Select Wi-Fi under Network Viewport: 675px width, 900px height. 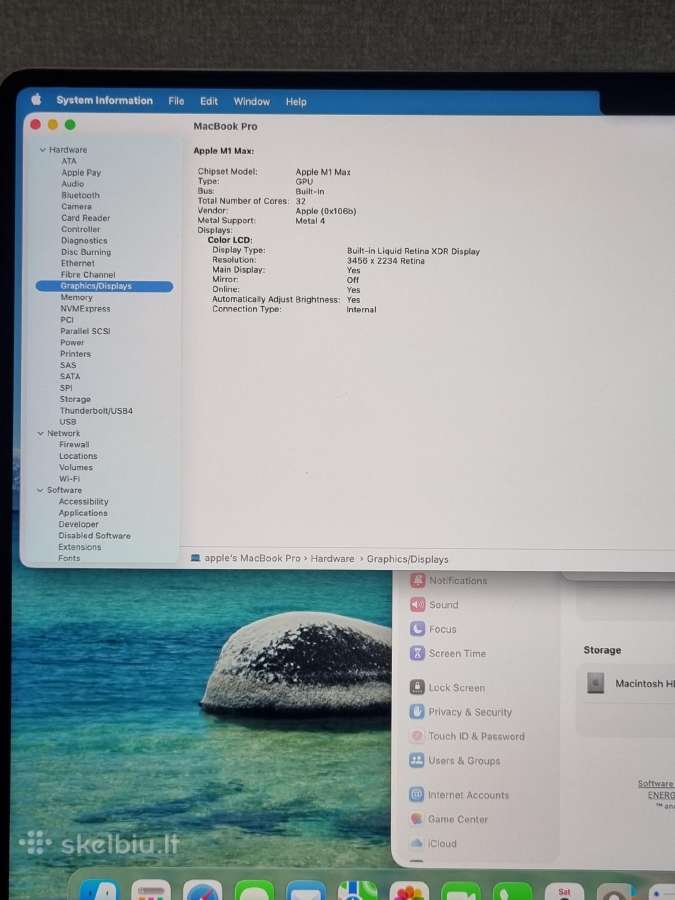click(x=69, y=479)
